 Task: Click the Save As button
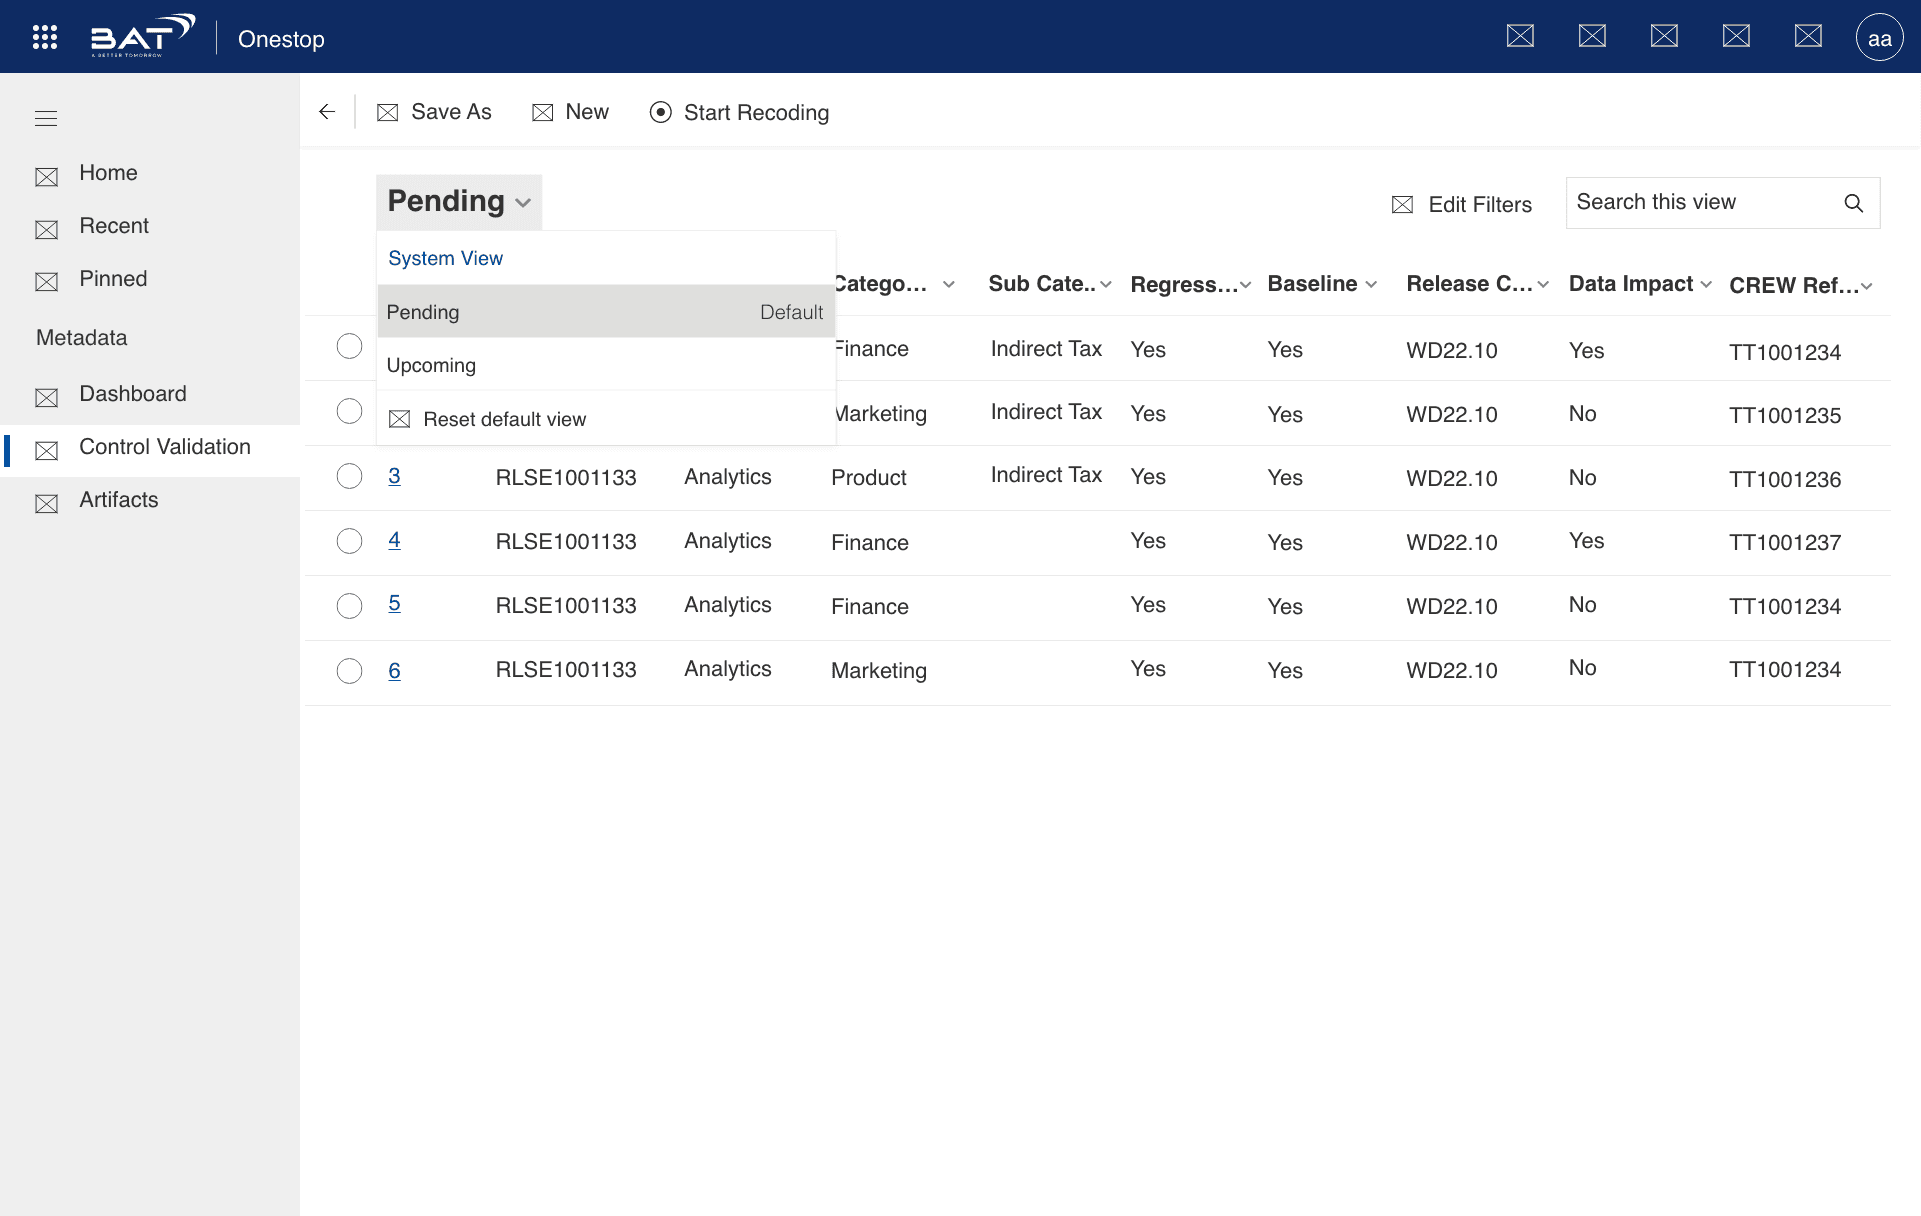(434, 112)
